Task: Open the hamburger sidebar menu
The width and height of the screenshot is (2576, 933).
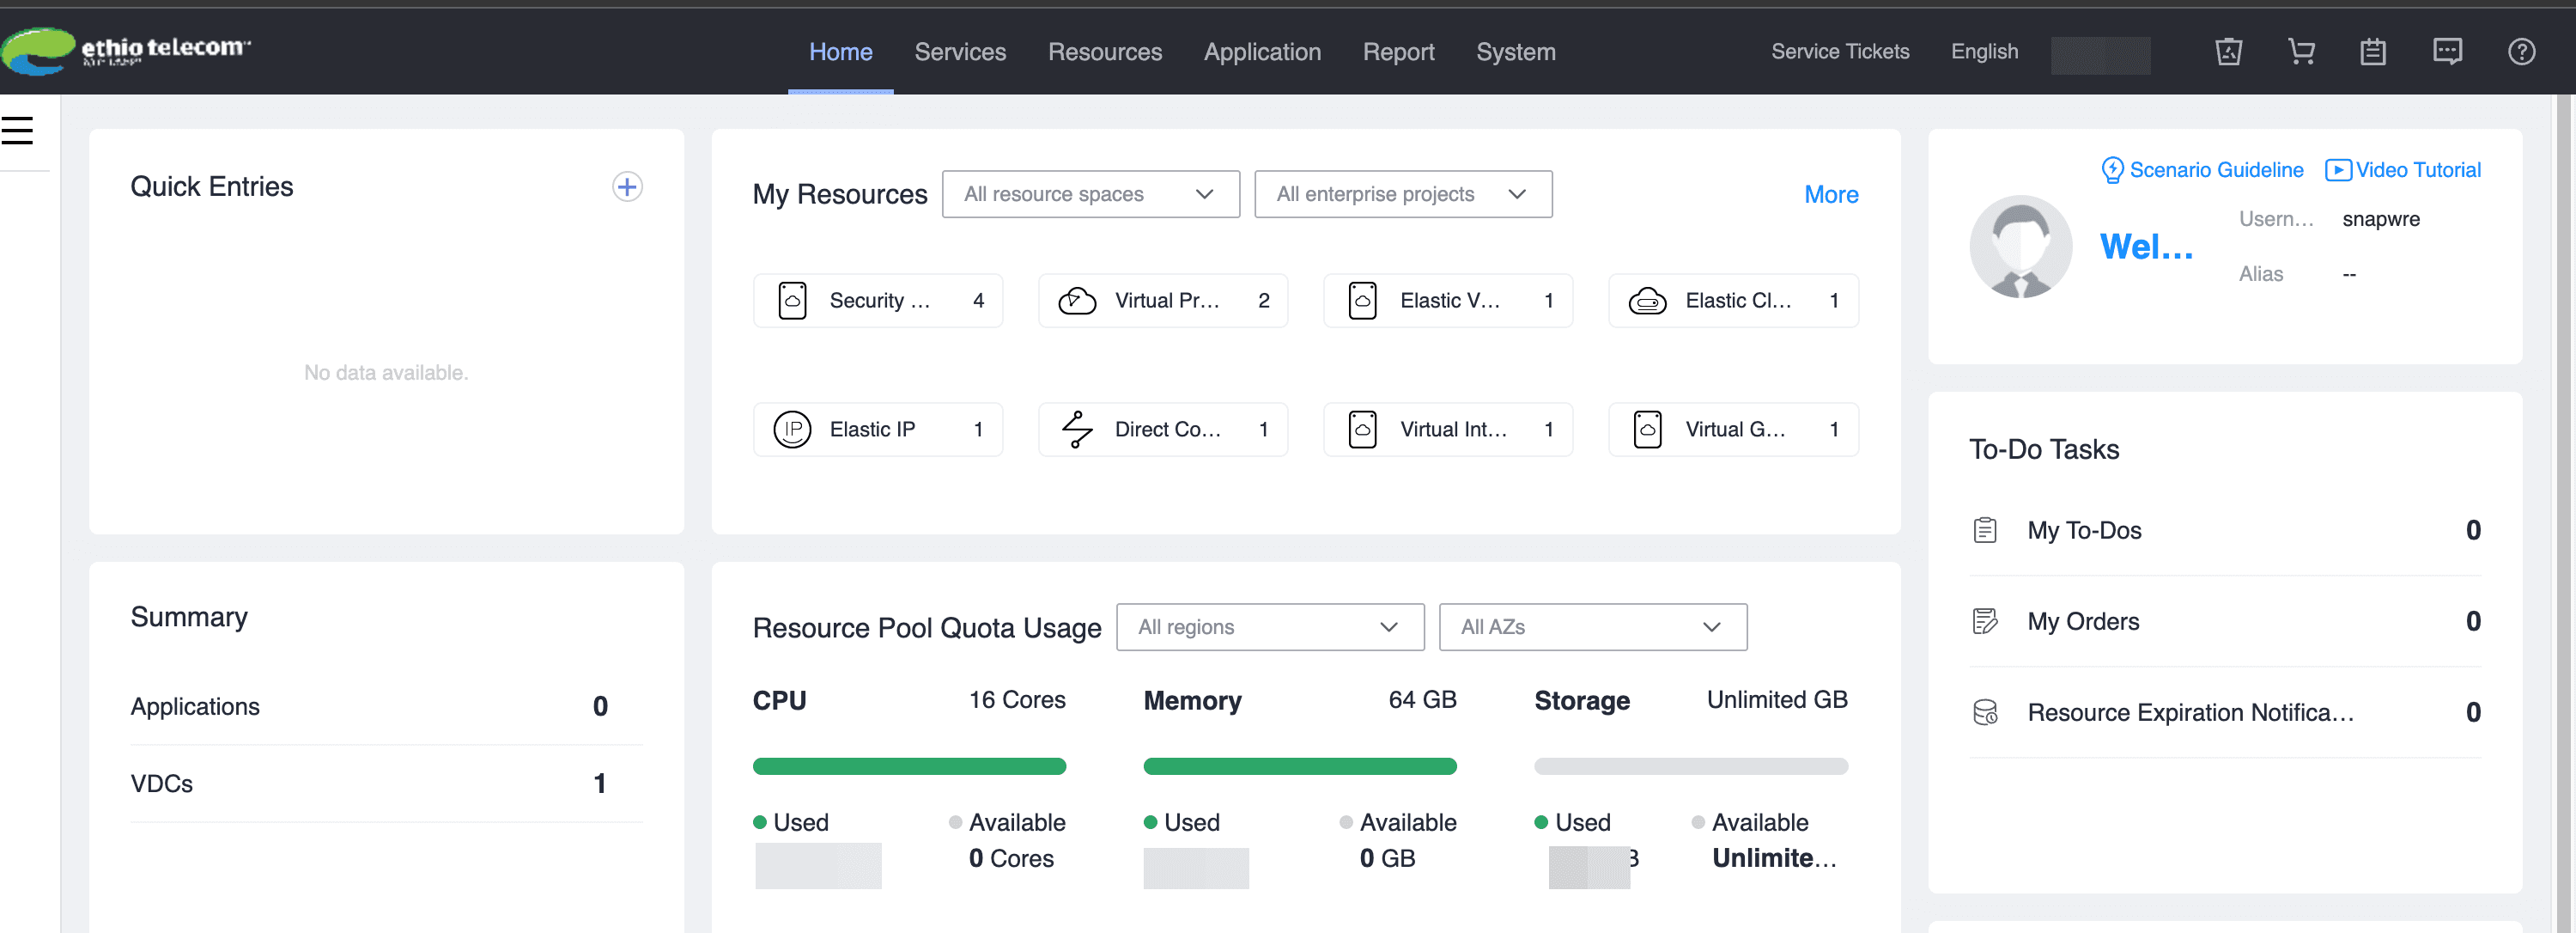Action: click(17, 131)
